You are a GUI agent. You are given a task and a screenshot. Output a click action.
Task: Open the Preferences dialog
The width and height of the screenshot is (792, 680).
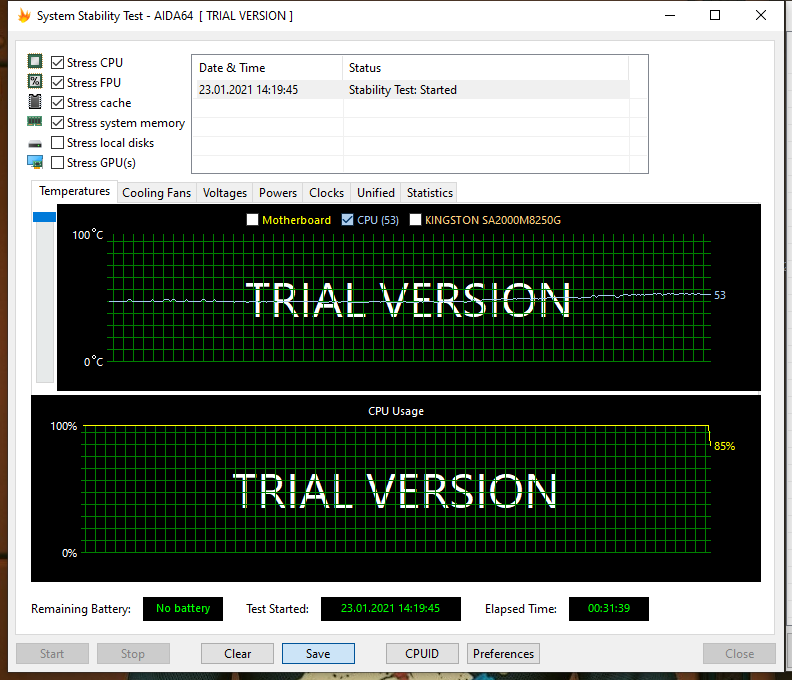click(504, 654)
